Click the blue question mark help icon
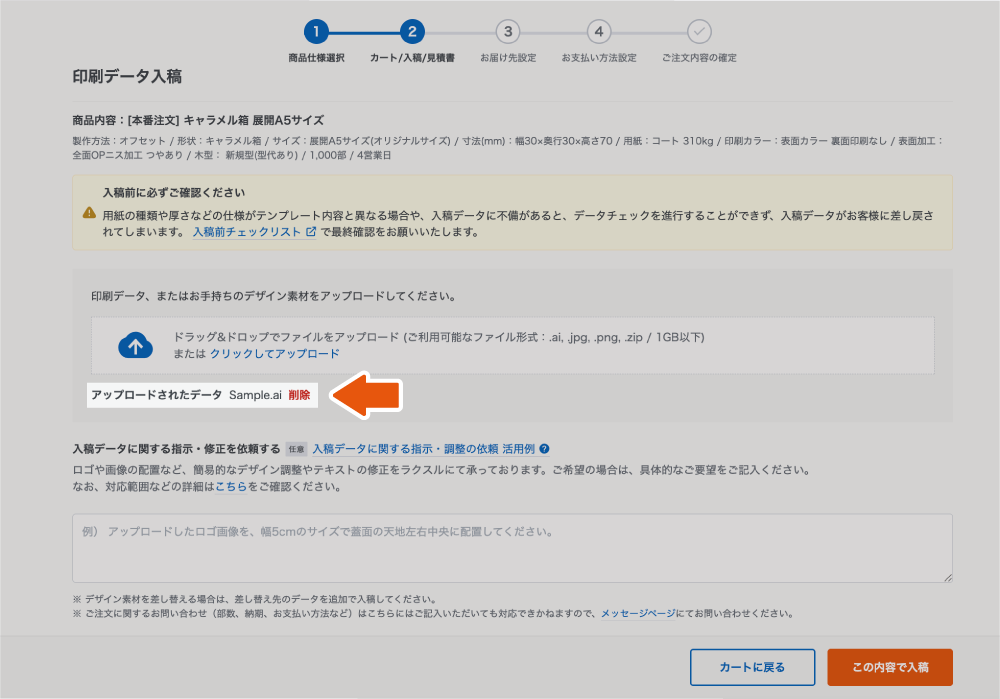The height and width of the screenshot is (699, 1000). click(x=544, y=449)
